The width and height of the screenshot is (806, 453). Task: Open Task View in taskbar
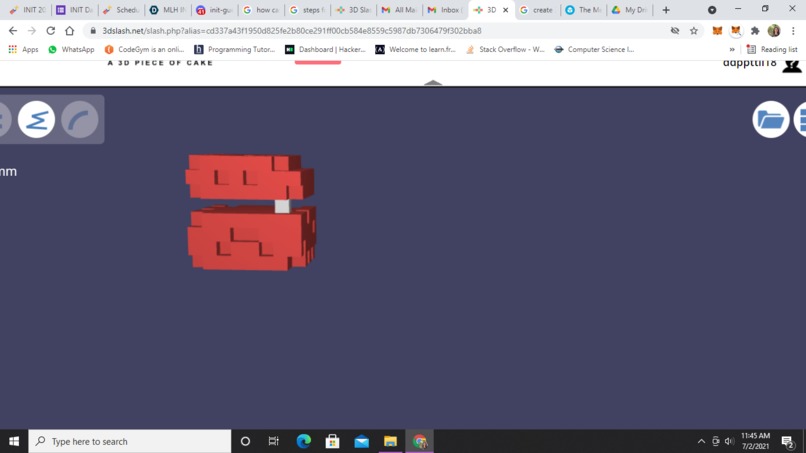click(x=273, y=441)
